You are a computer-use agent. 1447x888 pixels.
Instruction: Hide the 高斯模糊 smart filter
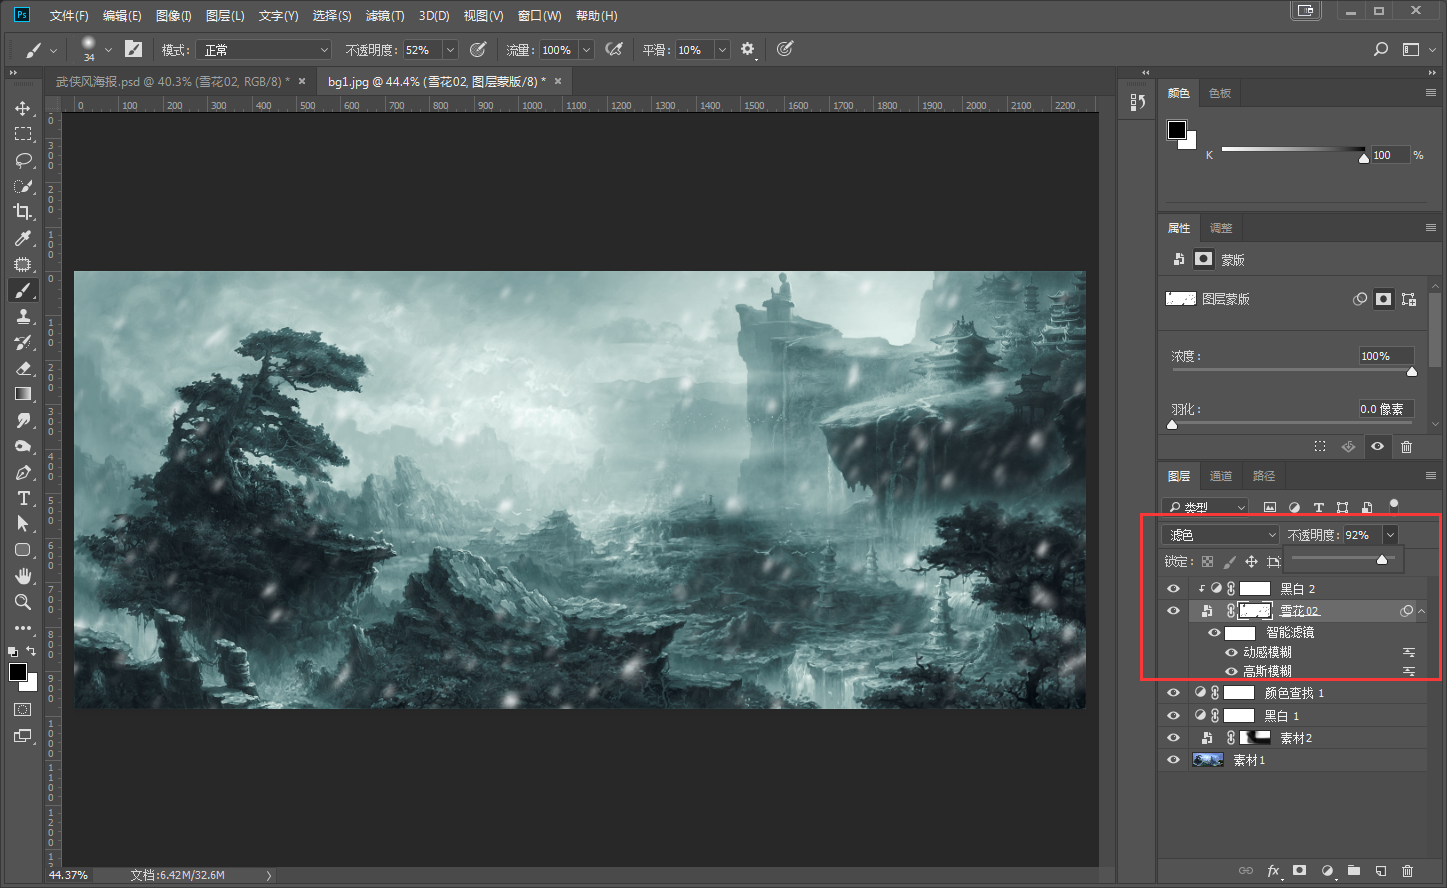(1231, 671)
